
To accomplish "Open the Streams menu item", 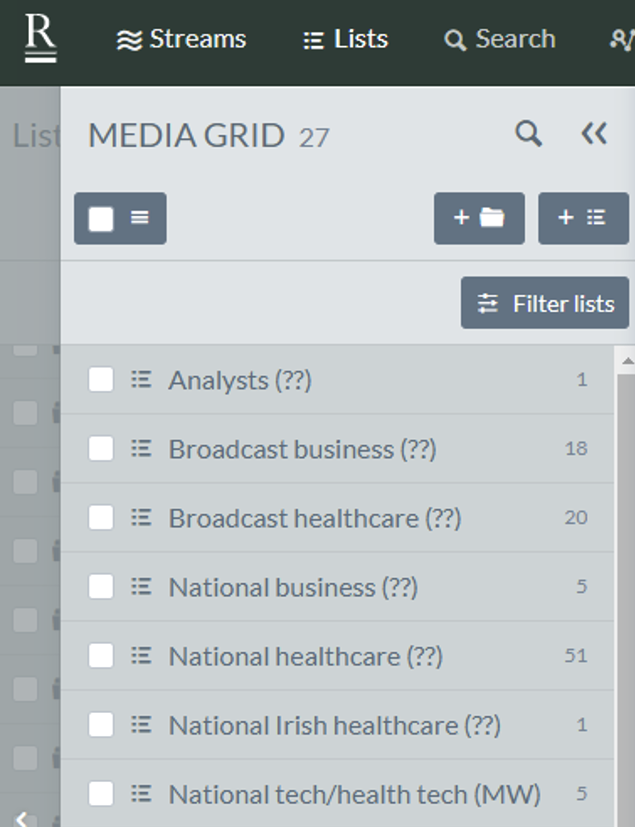I will point(181,40).
